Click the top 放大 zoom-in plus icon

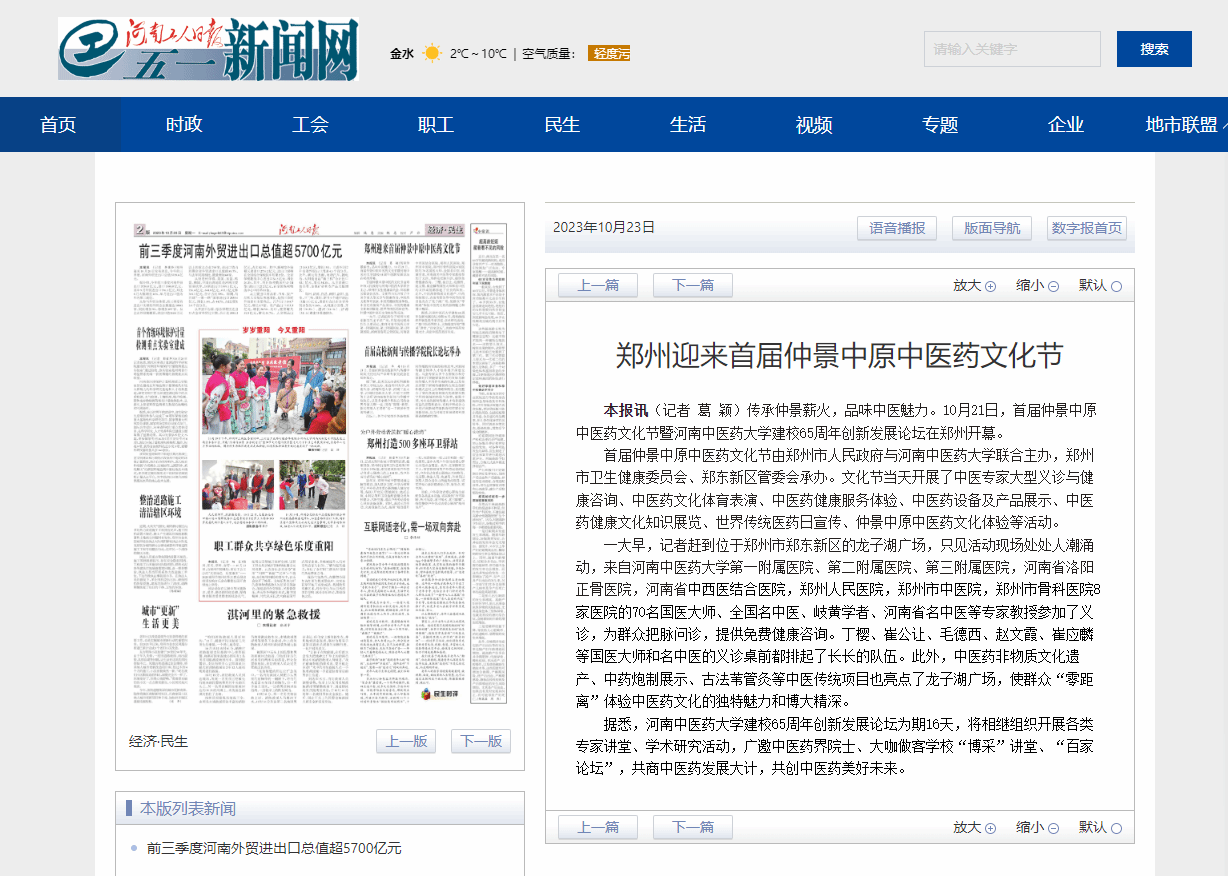coord(990,286)
